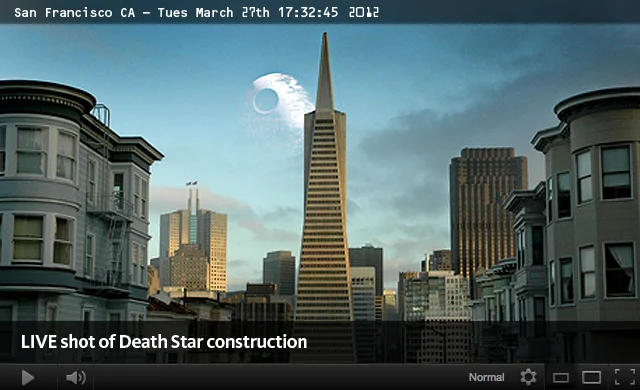
Task: Open the video settings gear
Action: pos(528,377)
